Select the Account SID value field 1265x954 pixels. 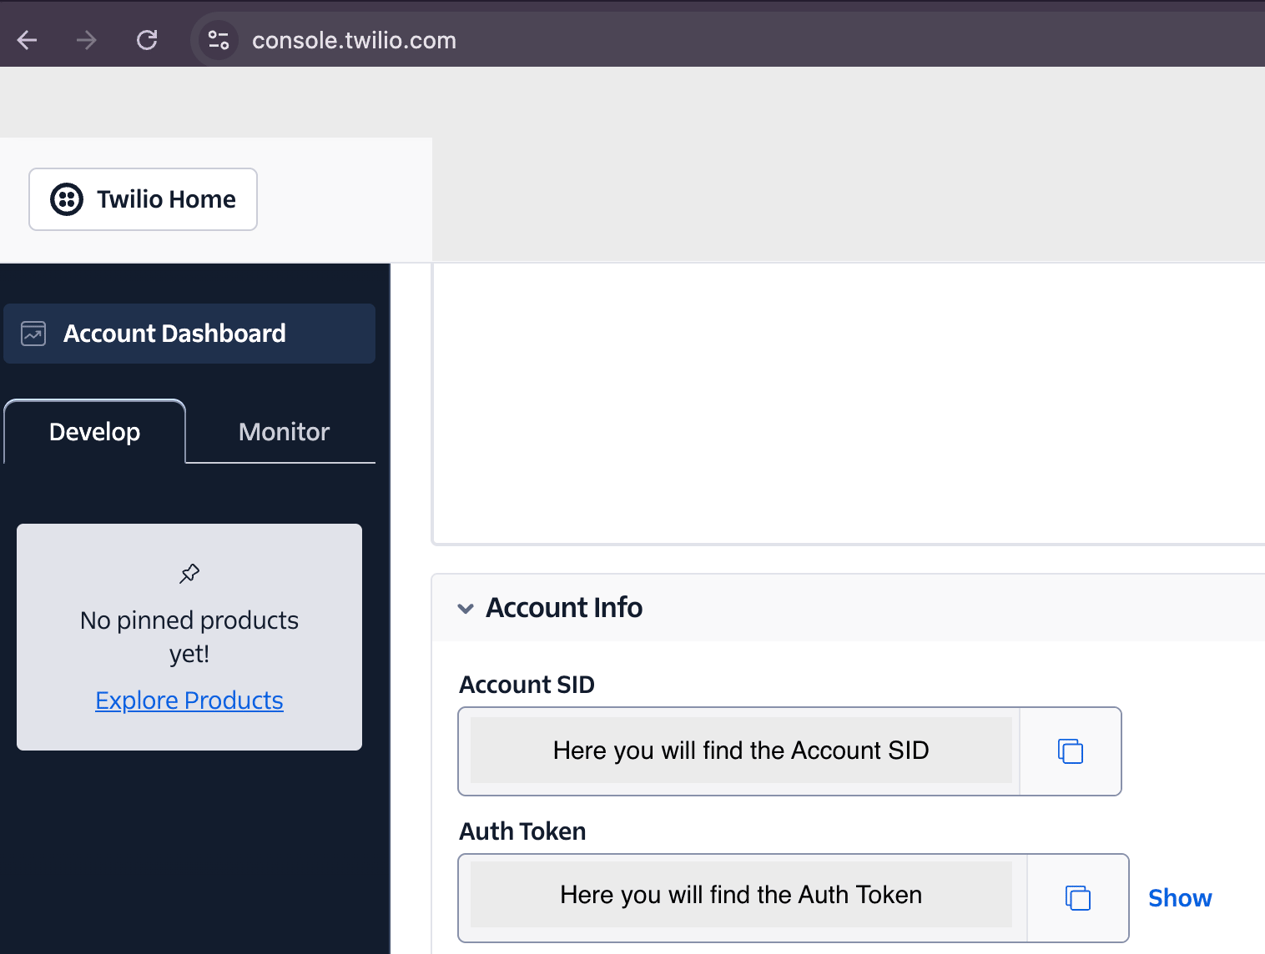741,750
